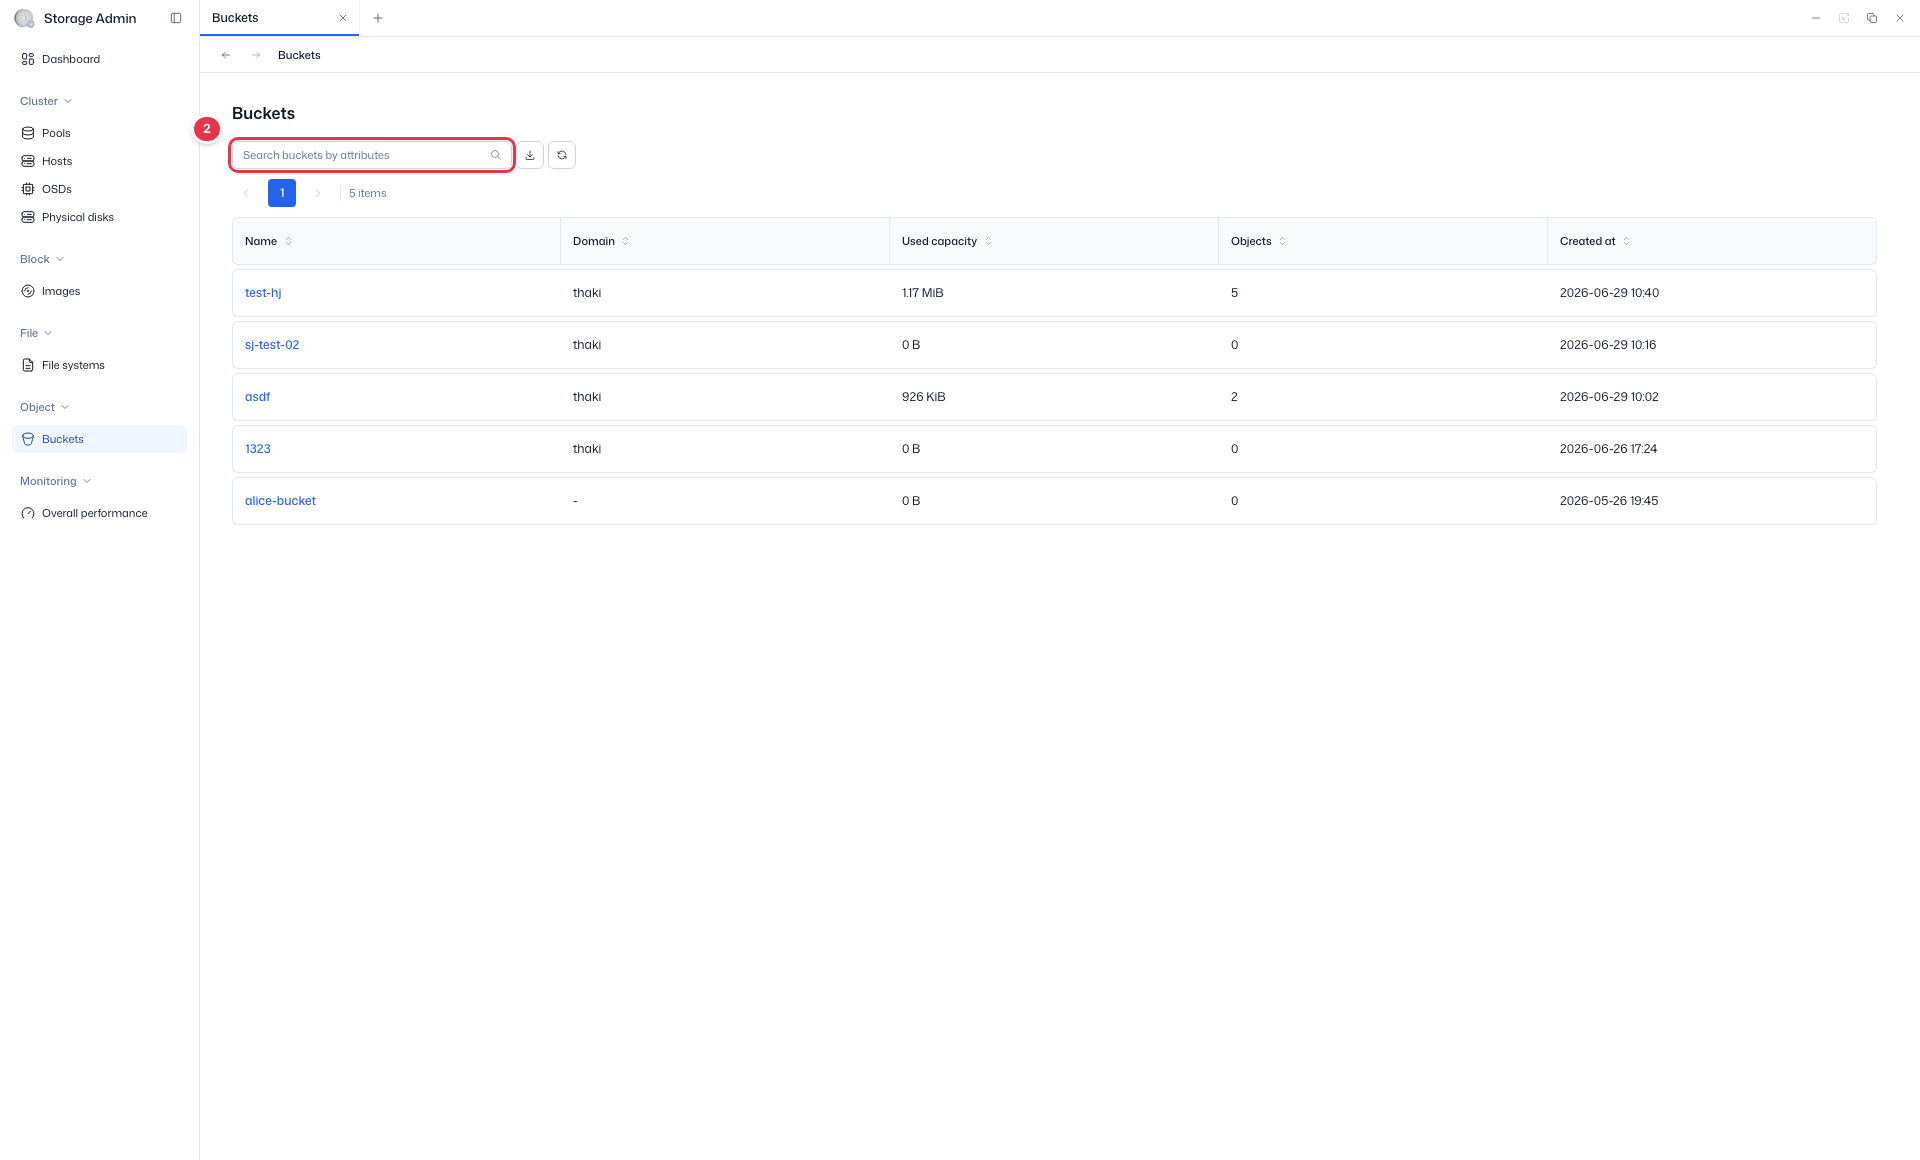The width and height of the screenshot is (1920, 1160).
Task: Go to previous page chevron
Action: click(246, 193)
